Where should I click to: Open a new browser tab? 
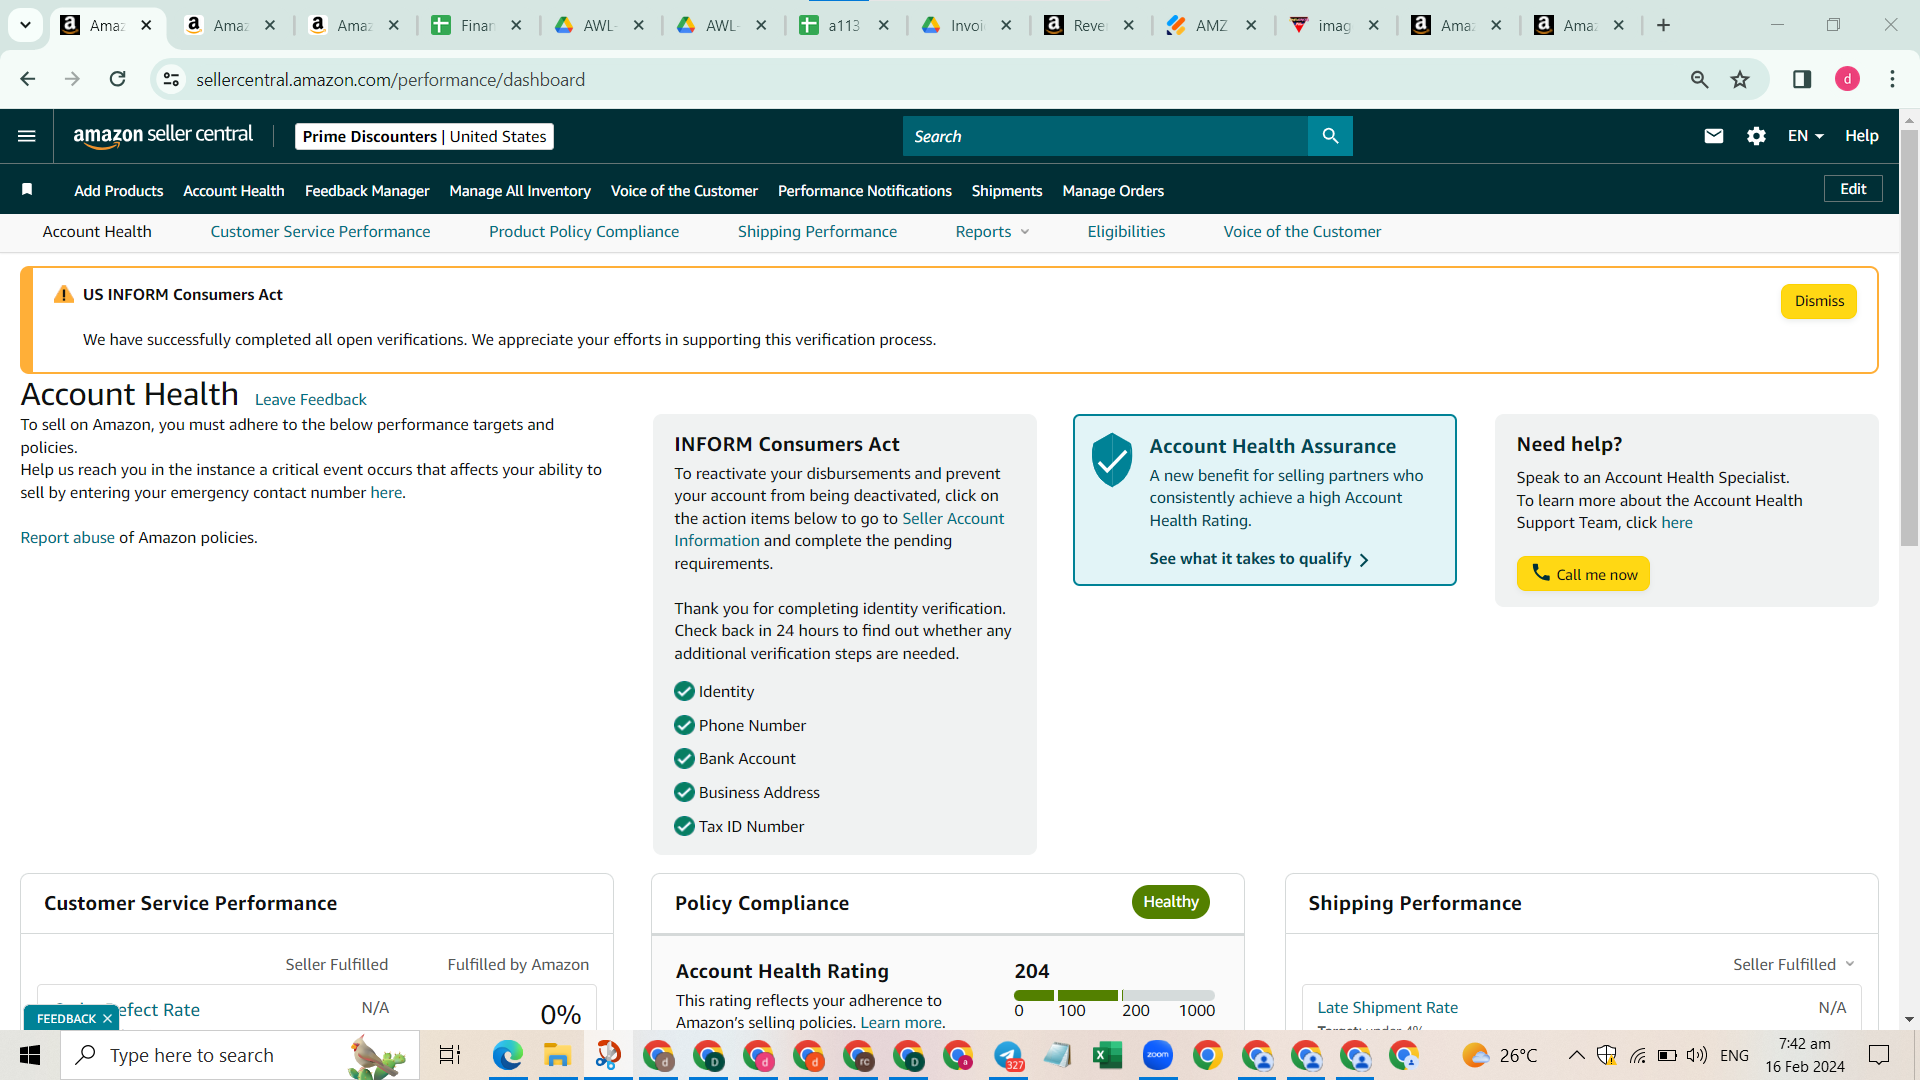(x=1664, y=25)
